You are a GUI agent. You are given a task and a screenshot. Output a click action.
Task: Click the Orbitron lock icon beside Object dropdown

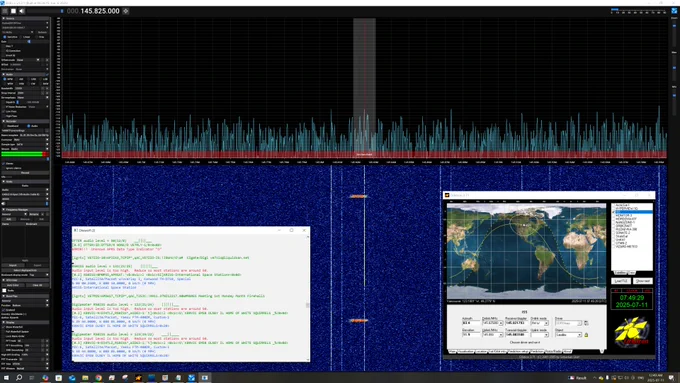(586, 335)
